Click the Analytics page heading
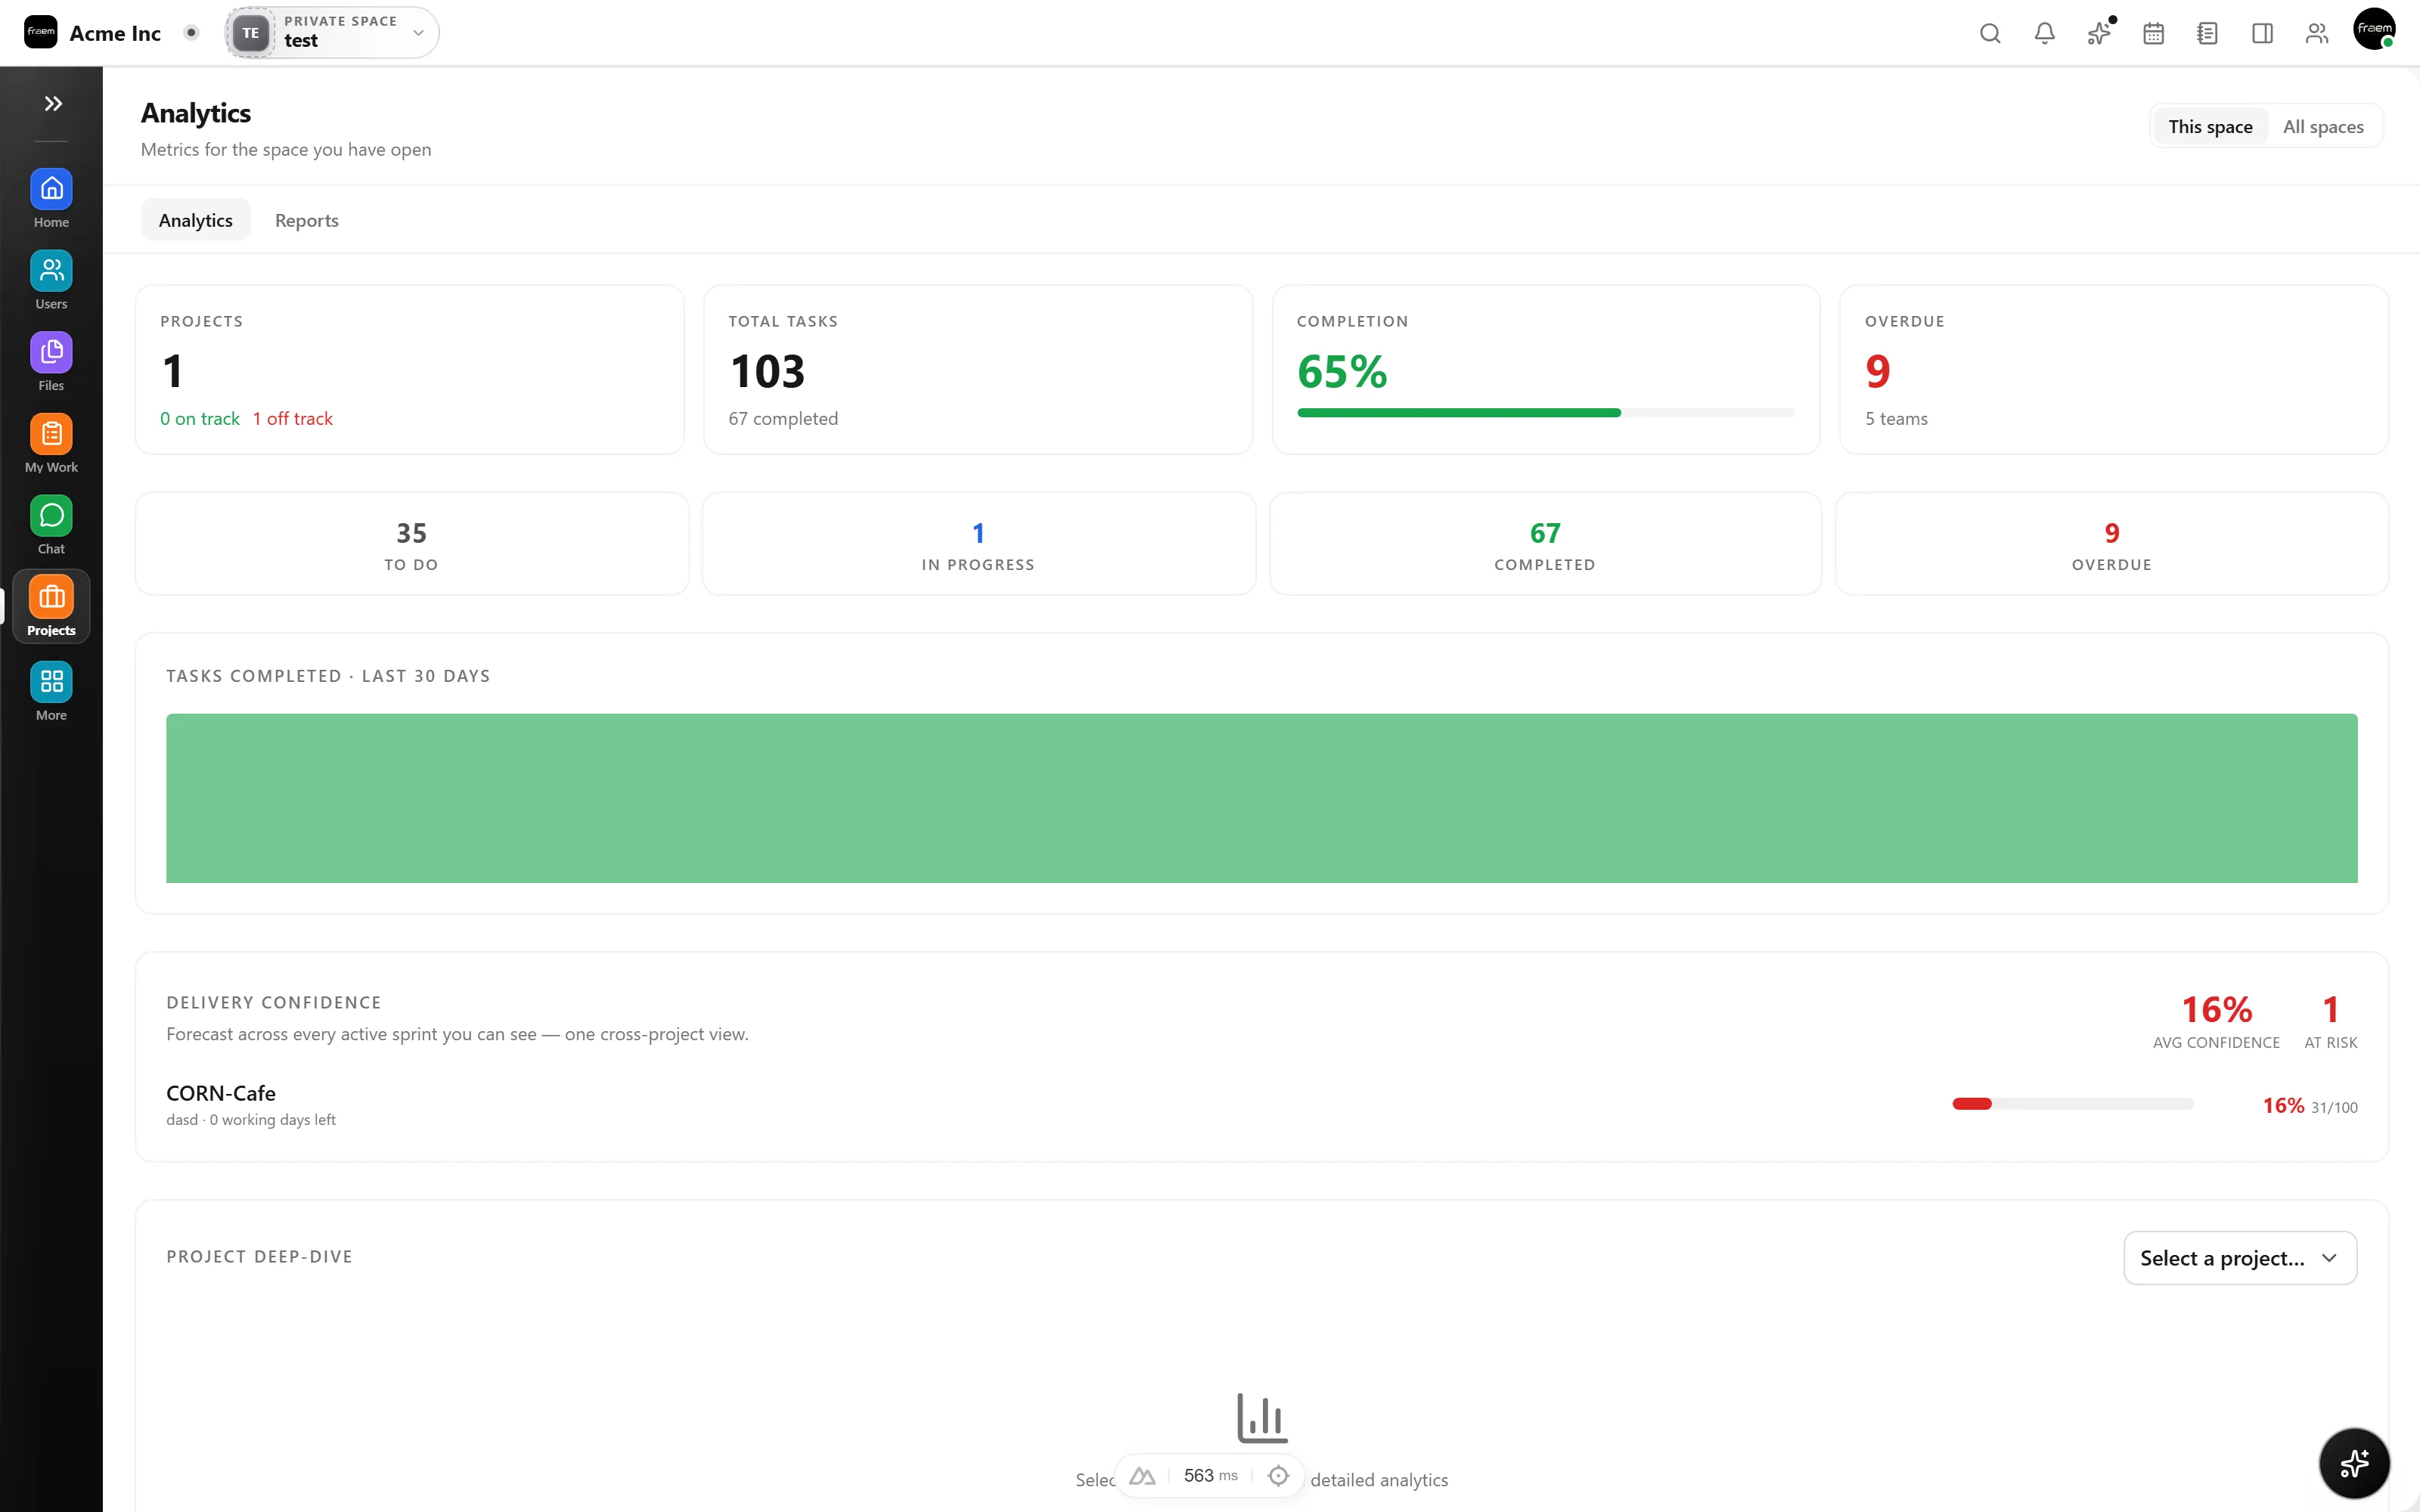The width and height of the screenshot is (2420, 1512). click(196, 113)
